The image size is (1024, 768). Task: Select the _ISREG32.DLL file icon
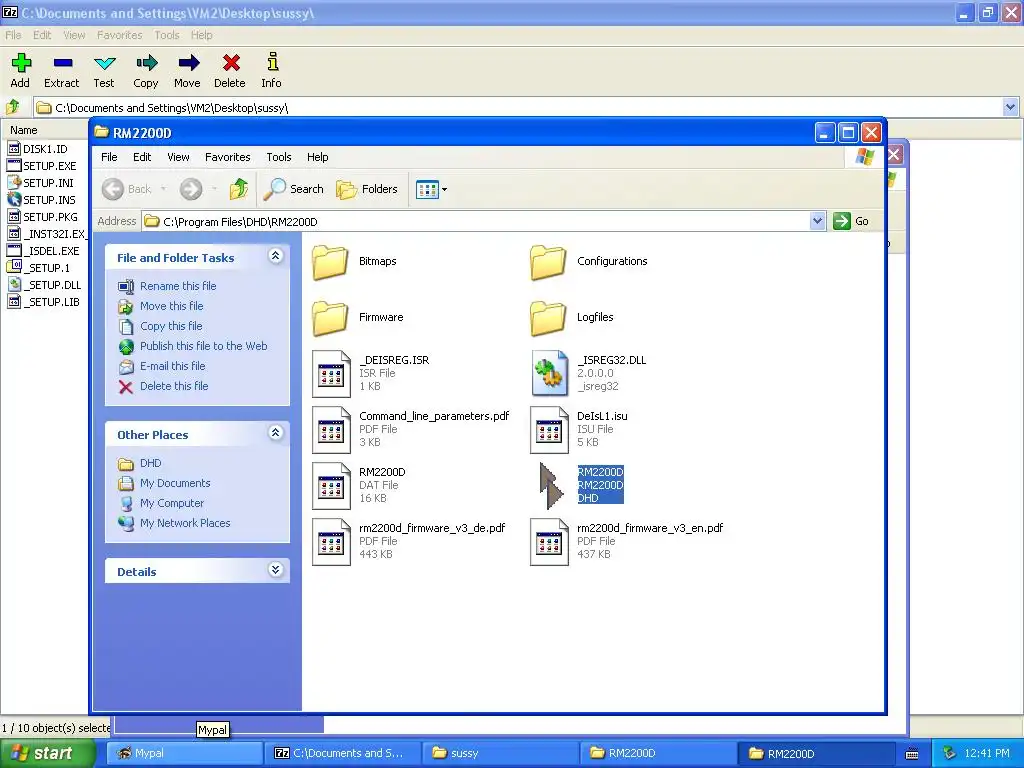[x=549, y=374]
